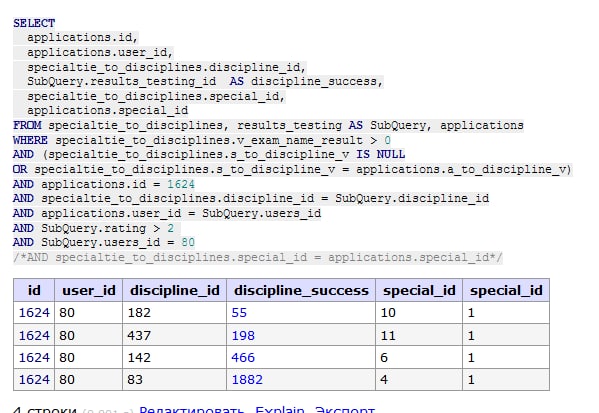Screen dimensions: 599x413
Task: Open the 1624 id link in the 182 row
Action: [34, 313]
